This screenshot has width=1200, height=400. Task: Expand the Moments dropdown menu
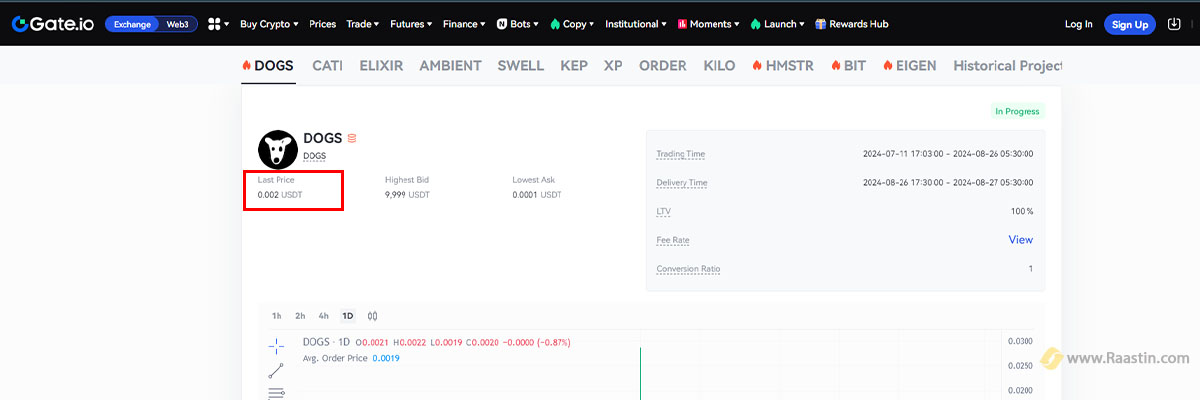709,24
